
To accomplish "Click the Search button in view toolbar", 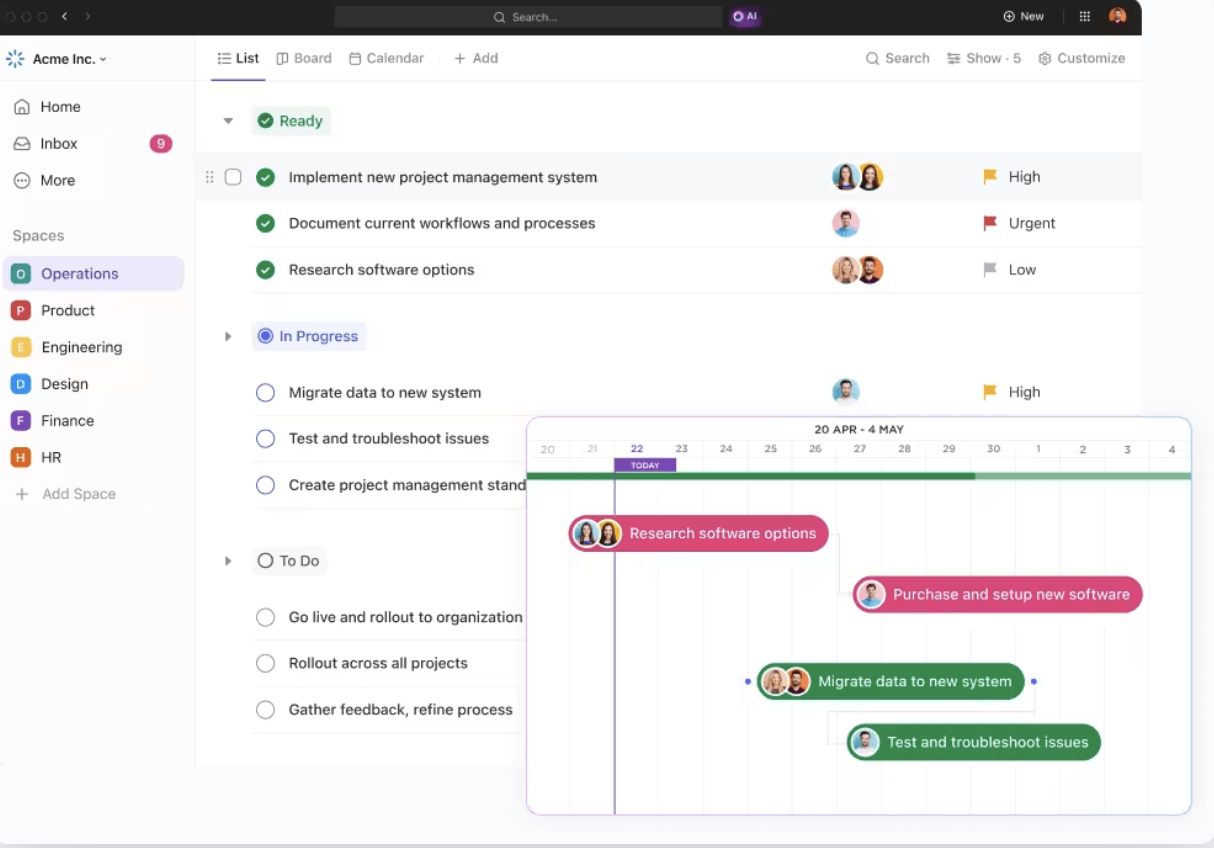I will pos(897,58).
